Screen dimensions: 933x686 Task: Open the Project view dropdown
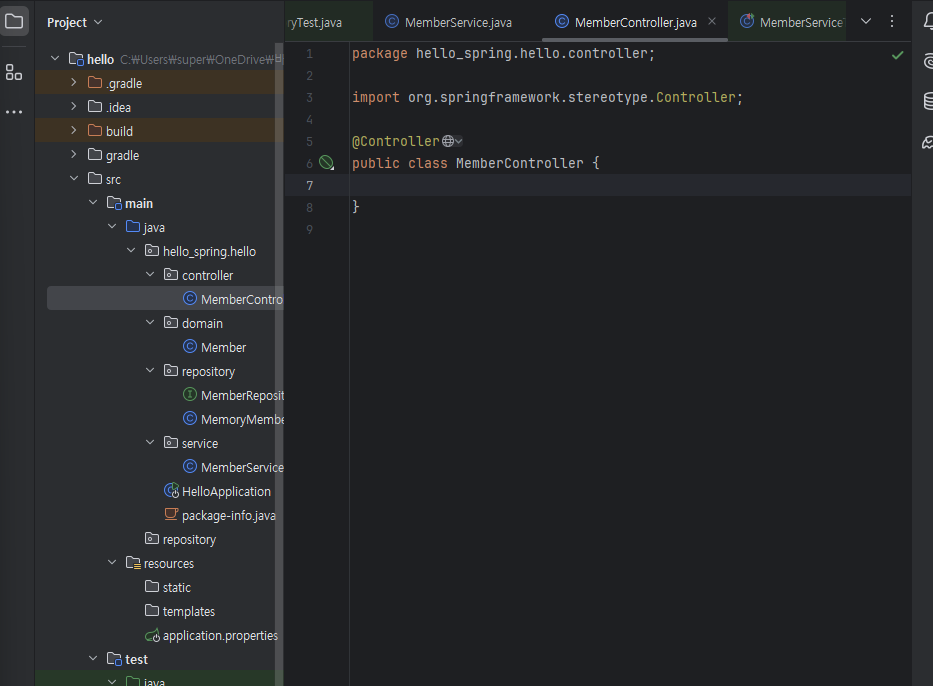click(74, 23)
